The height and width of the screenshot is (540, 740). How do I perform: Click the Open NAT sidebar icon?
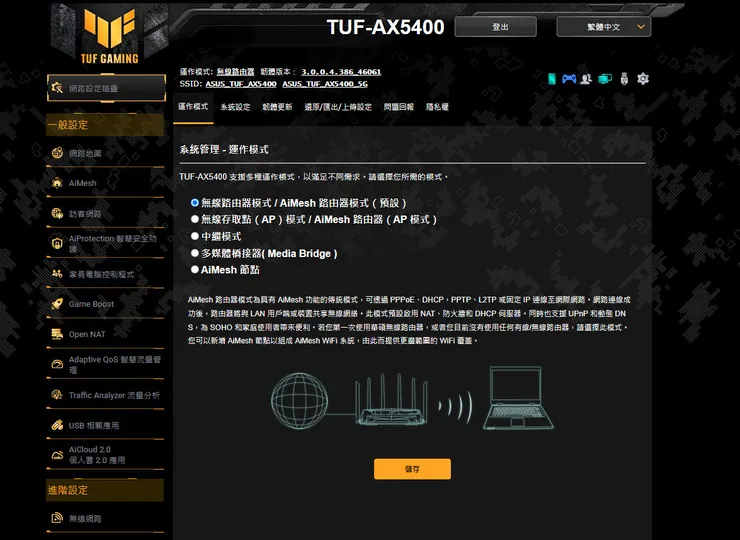point(57,334)
